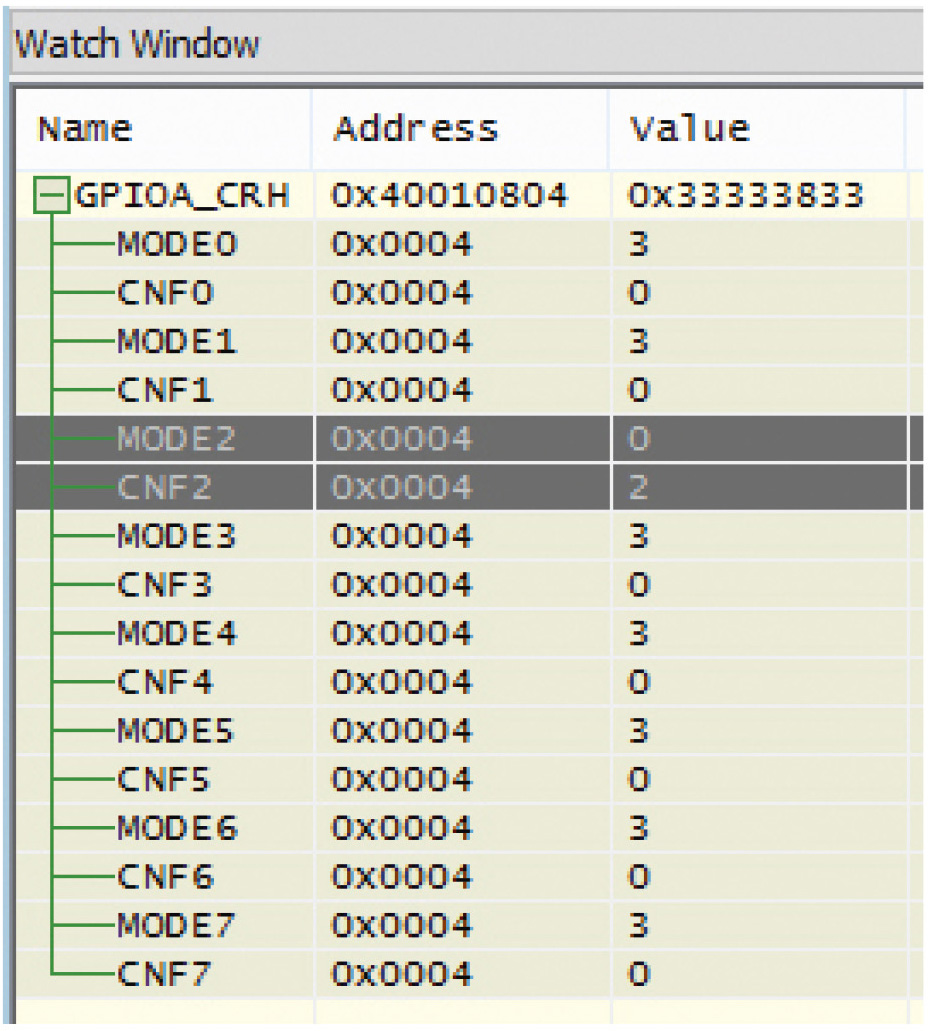
Task: Click the value 0 of CNF5
Action: tap(639, 779)
